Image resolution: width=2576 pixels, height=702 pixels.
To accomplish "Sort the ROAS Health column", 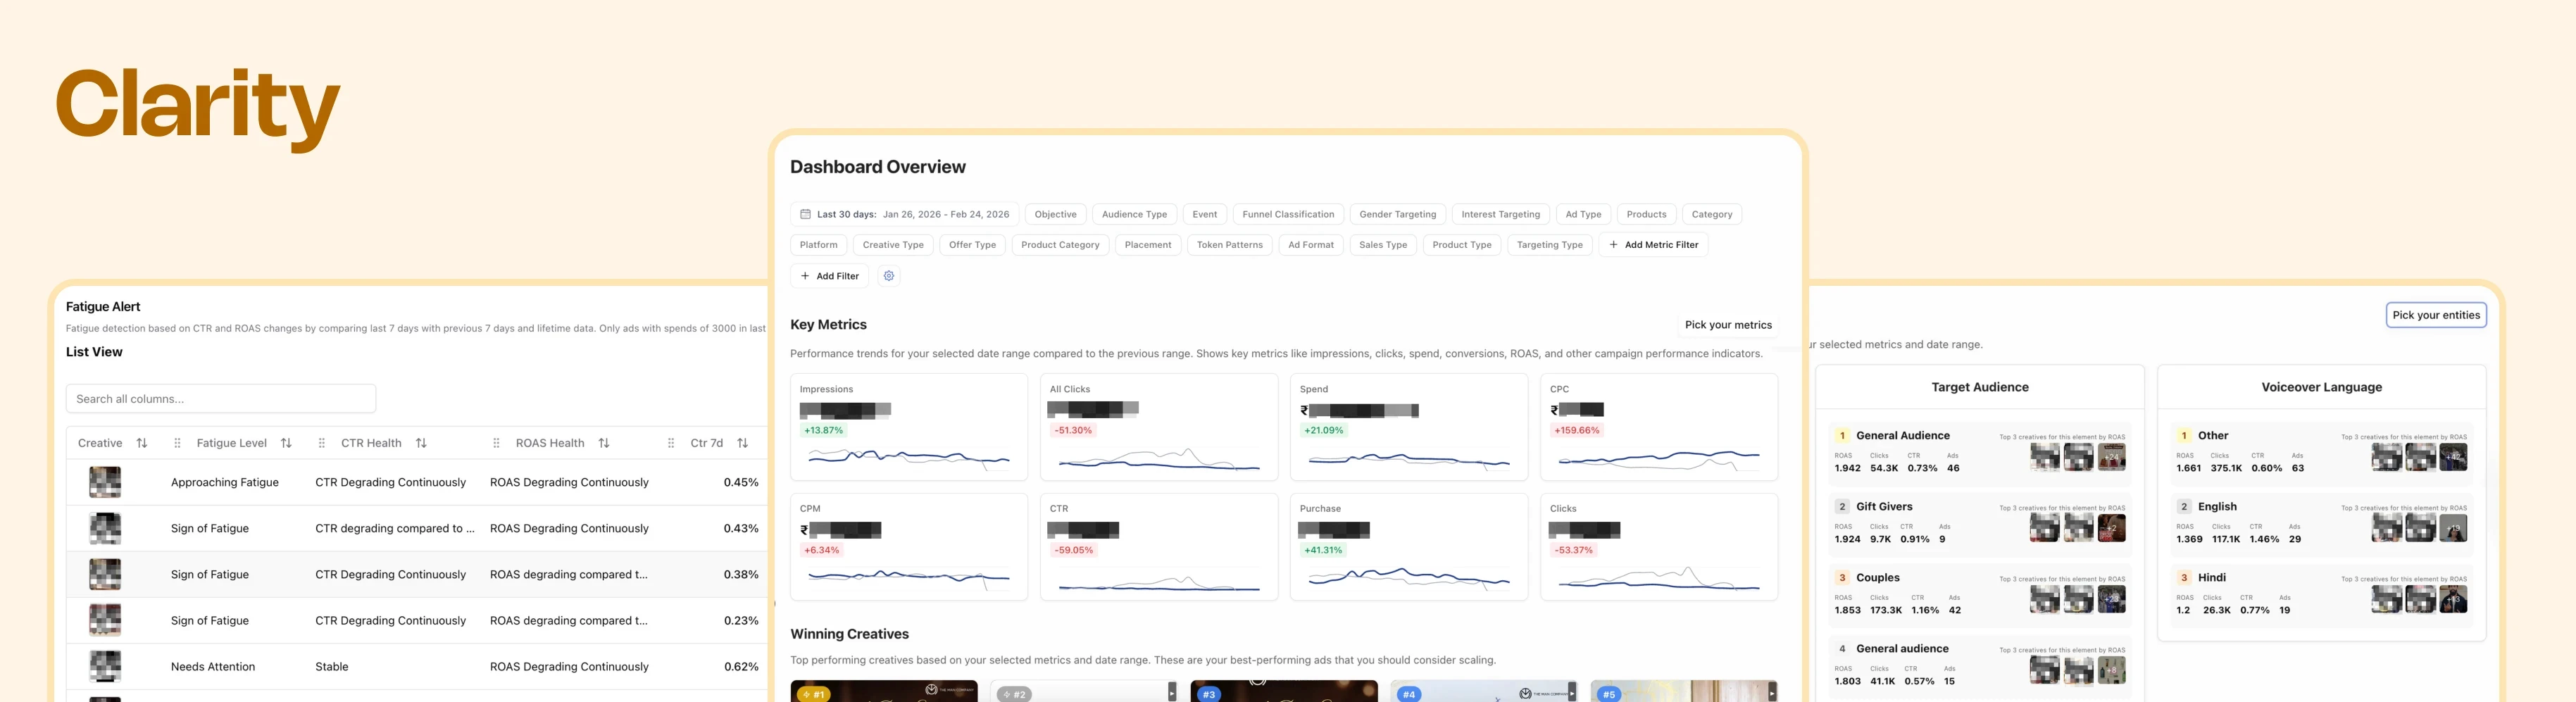I will [x=604, y=443].
